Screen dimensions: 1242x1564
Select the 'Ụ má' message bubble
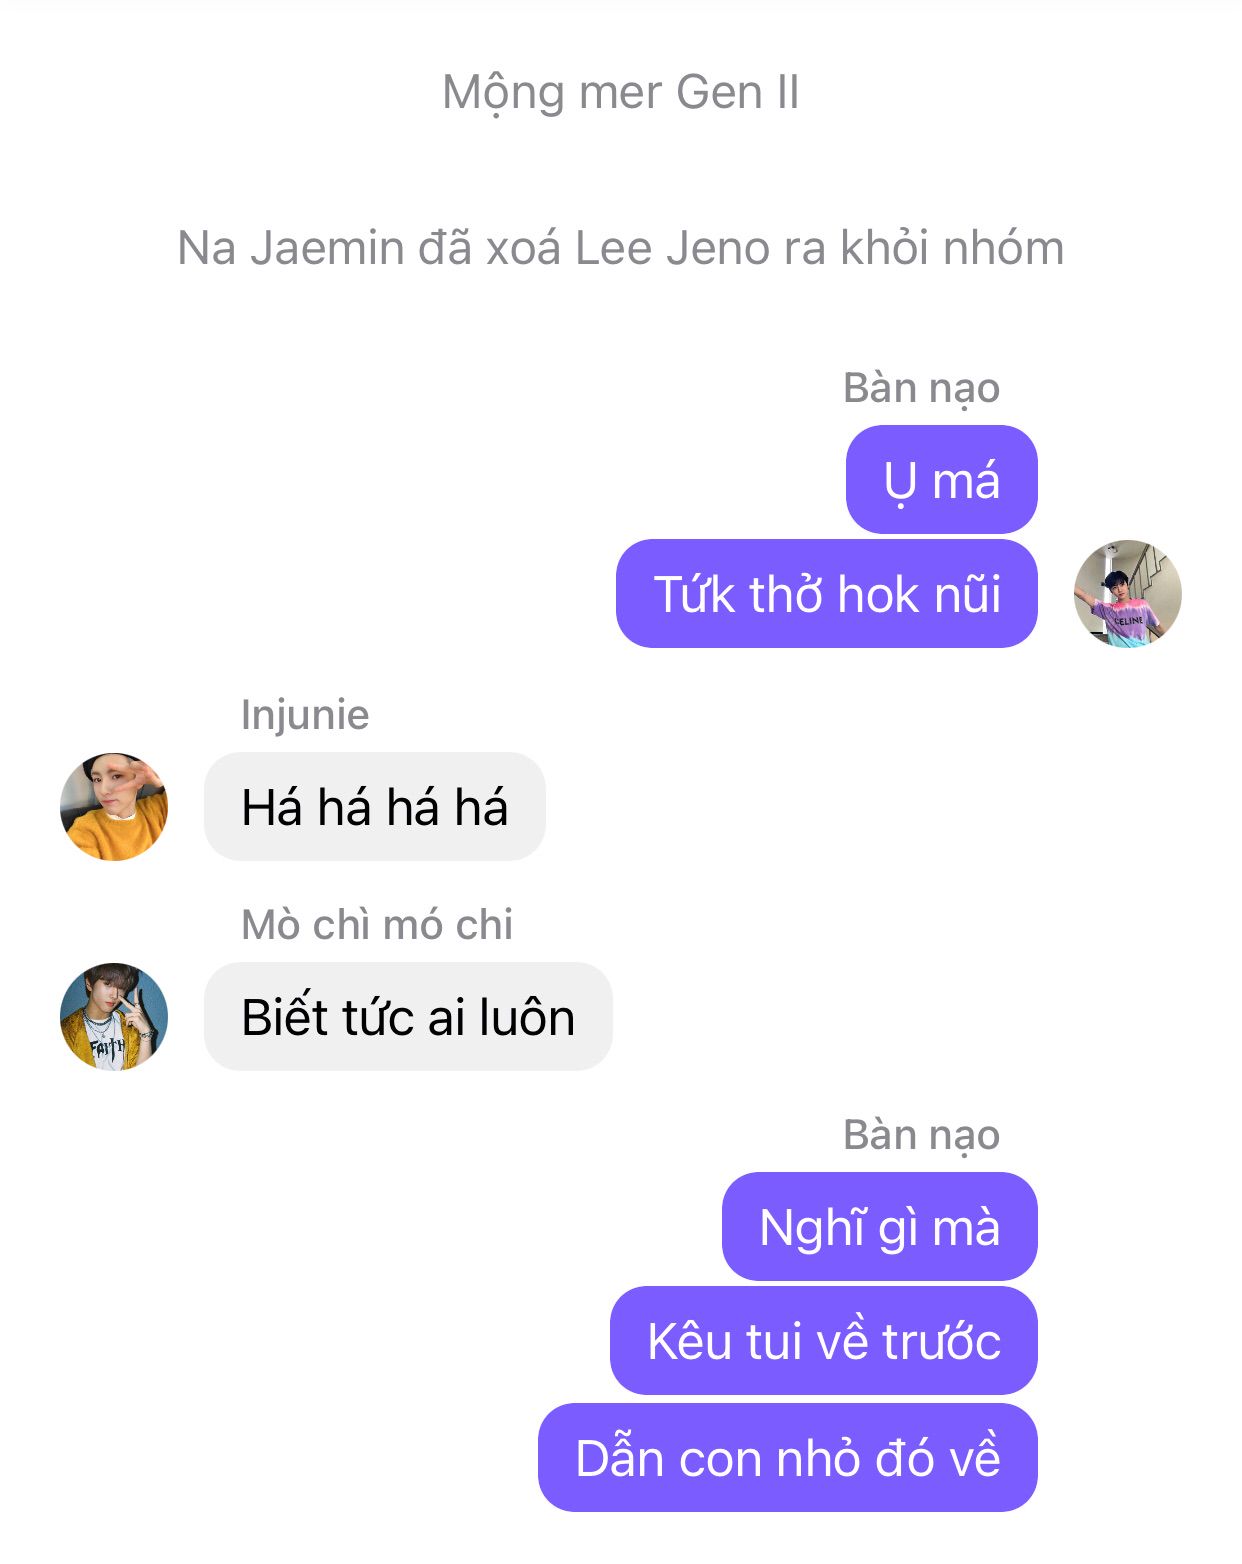click(x=942, y=480)
